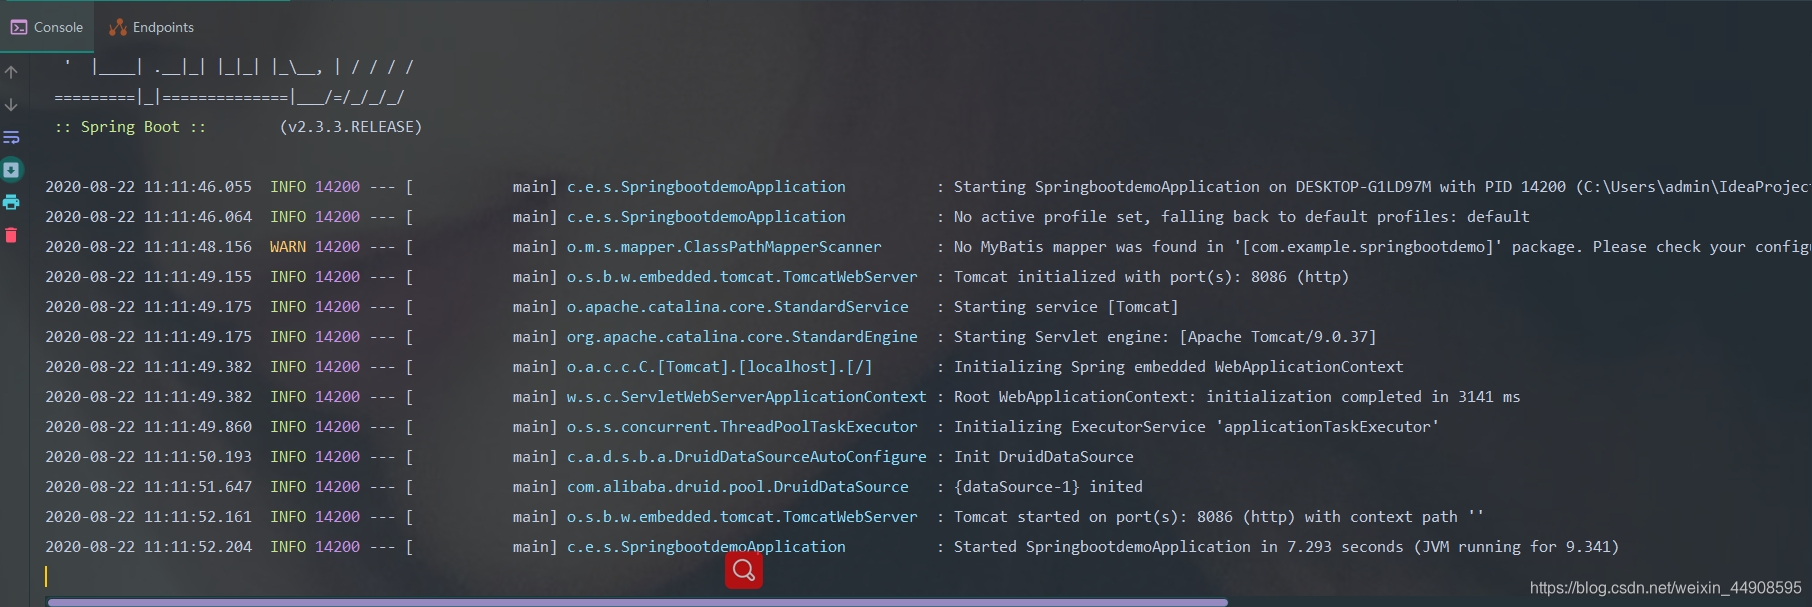Click the ':: Spring Boot ::' banner text

[x=130, y=127]
